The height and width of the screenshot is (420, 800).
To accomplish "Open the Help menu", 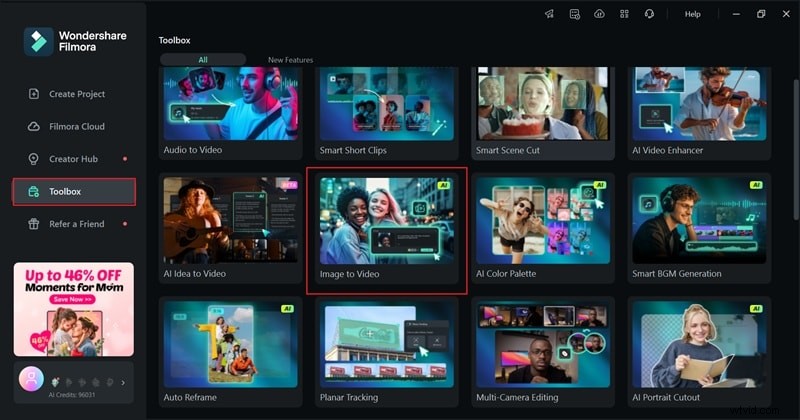I will tap(692, 14).
